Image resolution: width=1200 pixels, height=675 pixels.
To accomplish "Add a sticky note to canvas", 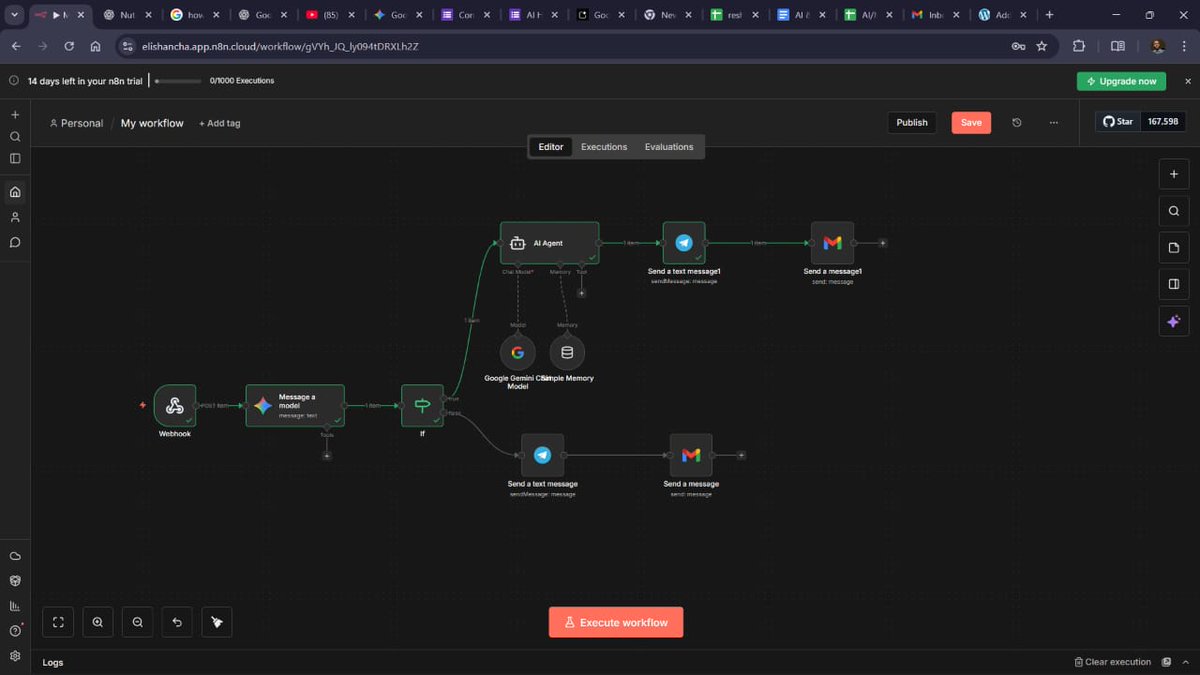I will pyautogui.click(x=1174, y=247).
